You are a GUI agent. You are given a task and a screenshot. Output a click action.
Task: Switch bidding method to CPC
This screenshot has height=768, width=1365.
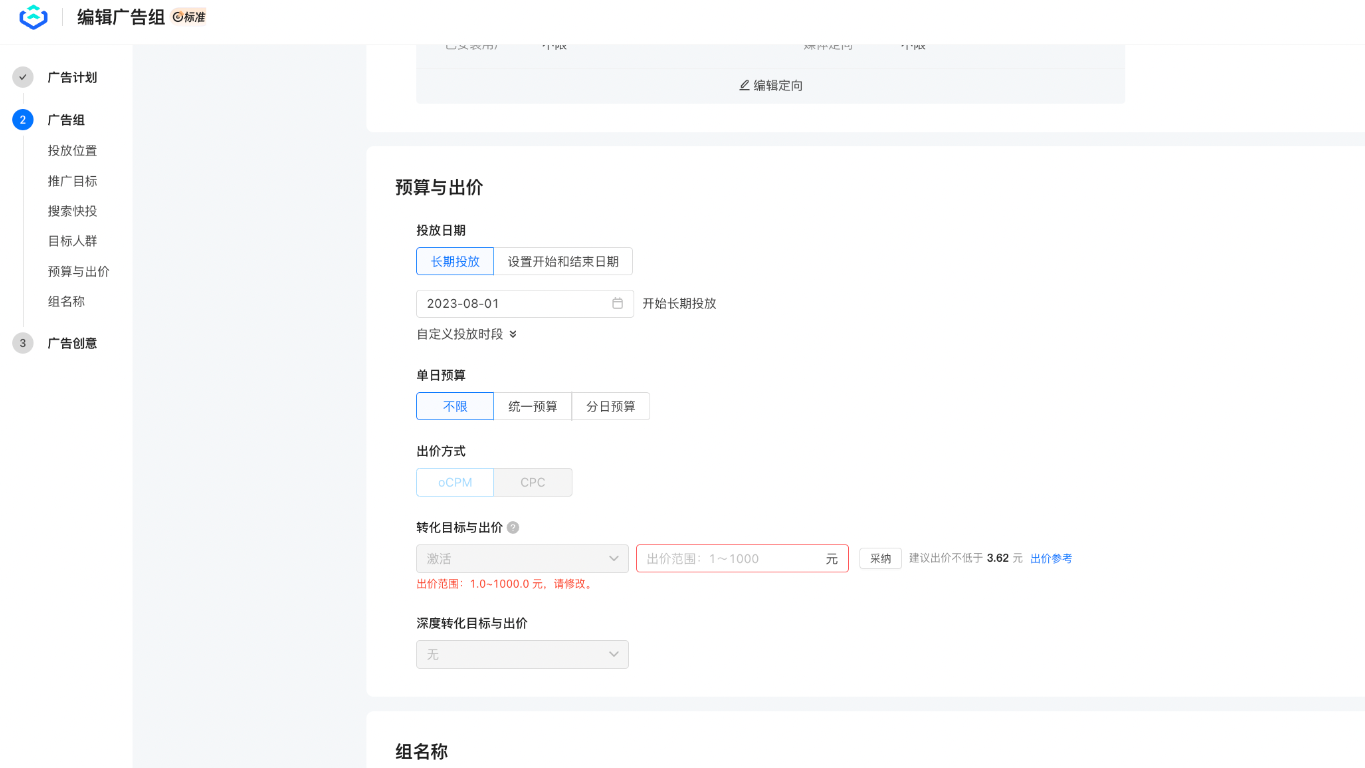point(532,482)
